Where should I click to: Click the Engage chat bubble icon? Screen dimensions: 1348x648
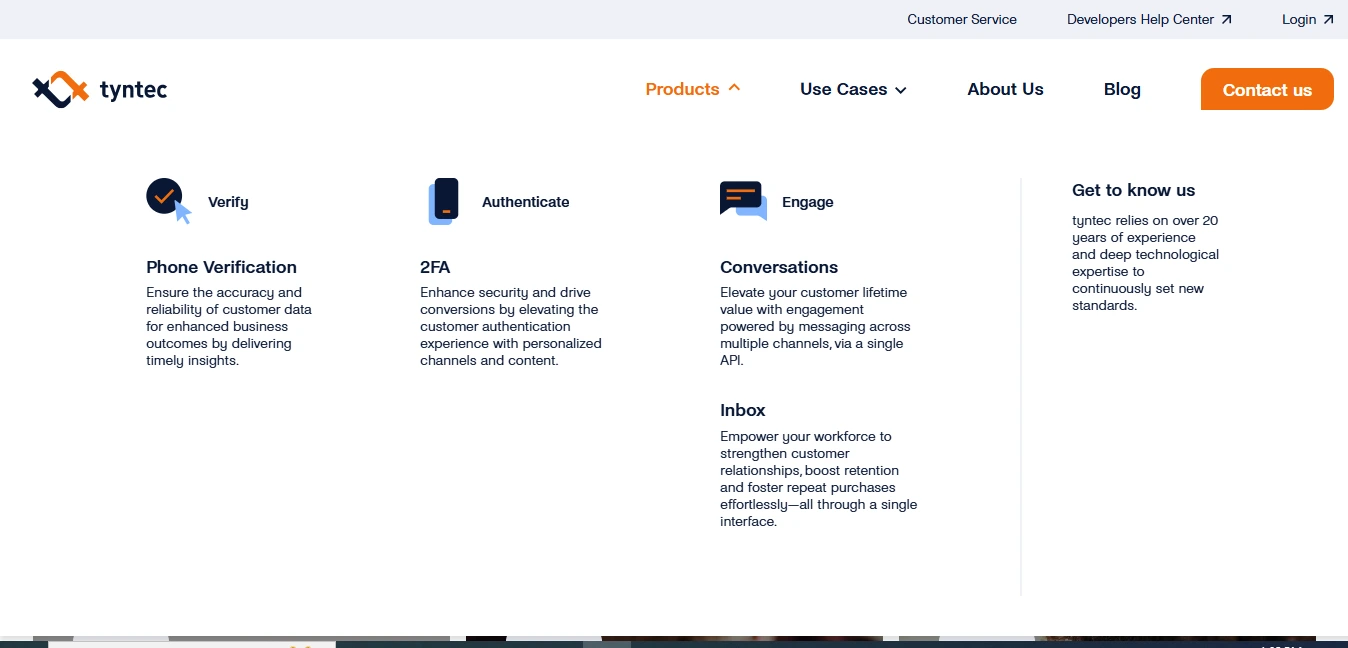(743, 201)
